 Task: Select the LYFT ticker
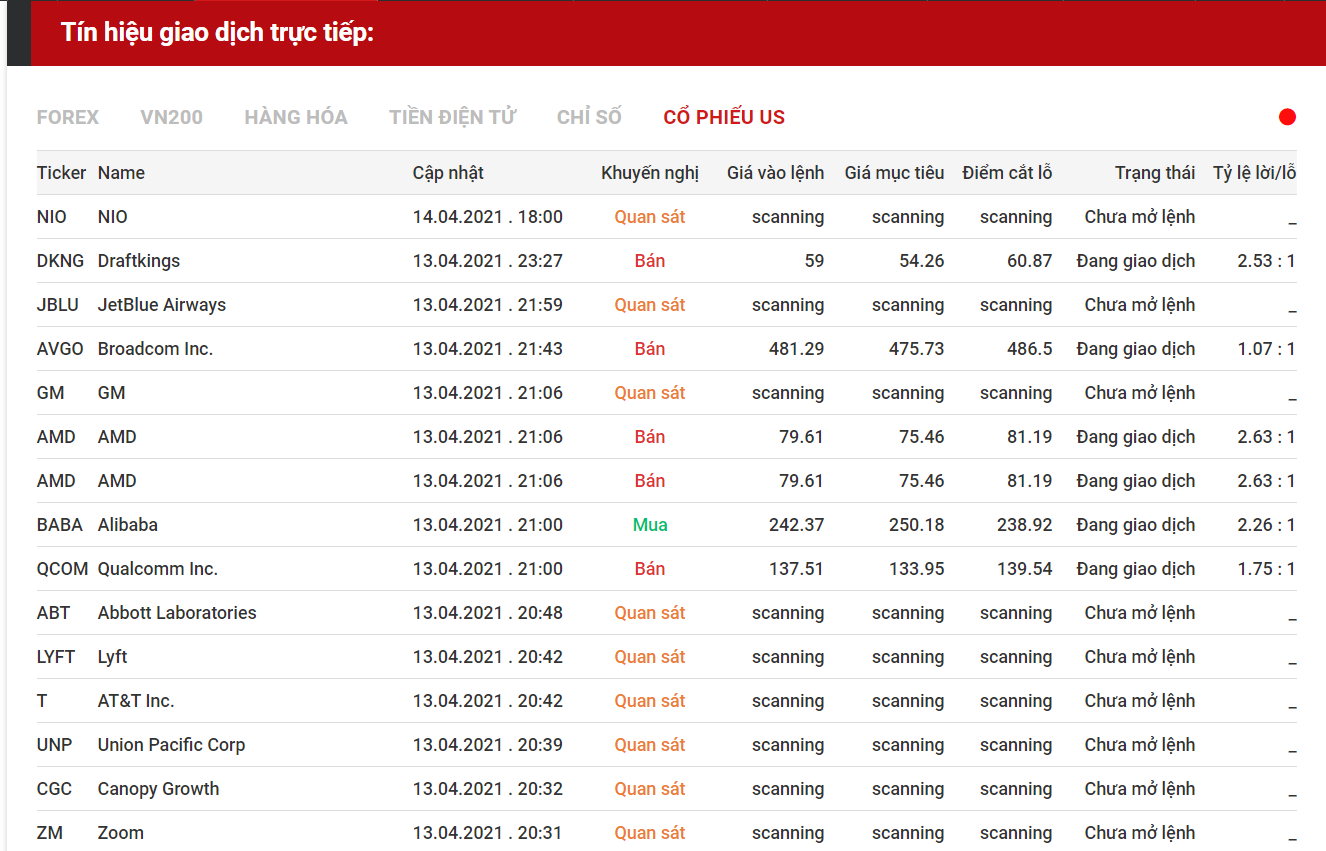[x=56, y=657]
